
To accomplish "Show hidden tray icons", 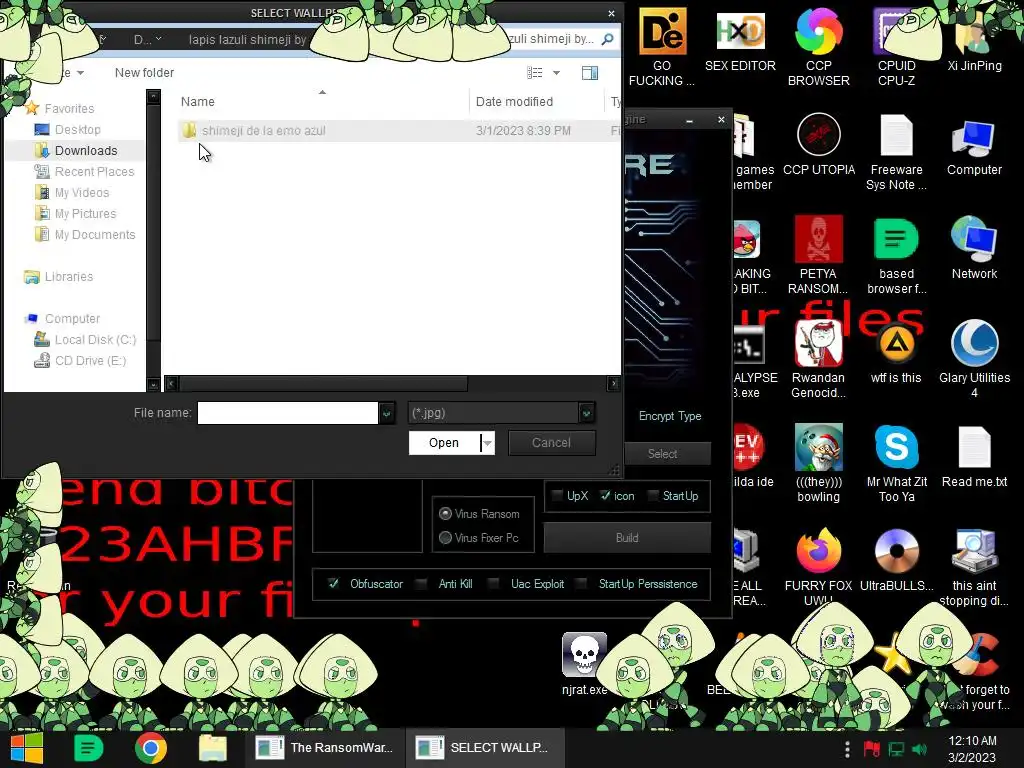I will (x=847, y=749).
